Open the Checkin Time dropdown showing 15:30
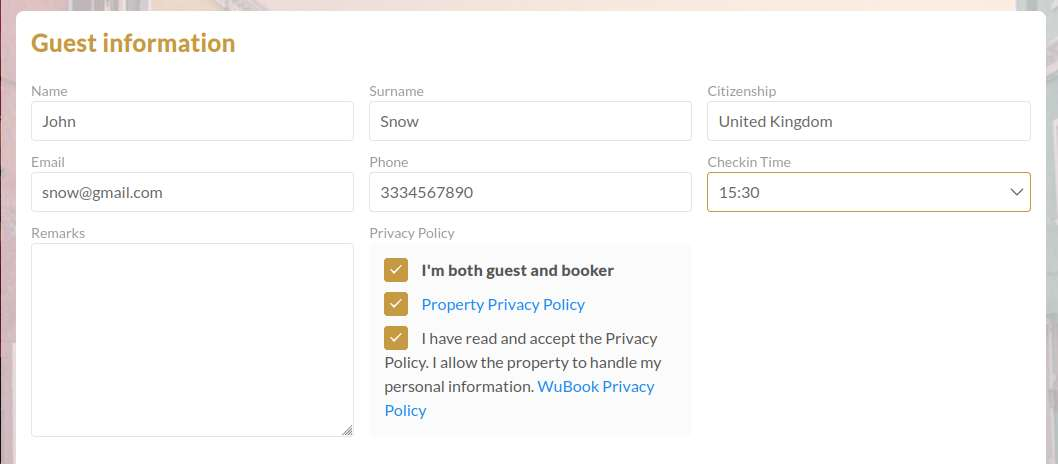The height and width of the screenshot is (464, 1058). [868, 192]
